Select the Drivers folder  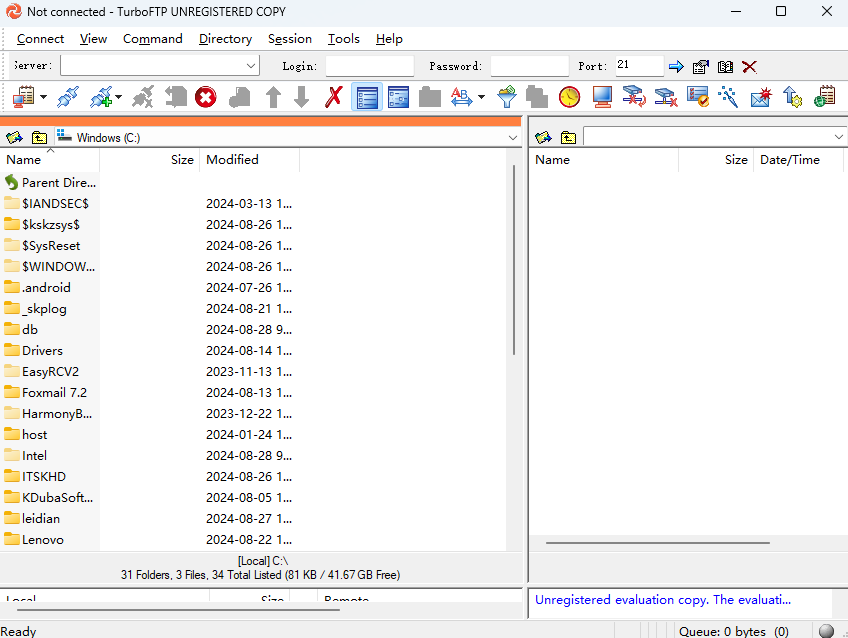click(x=34, y=350)
